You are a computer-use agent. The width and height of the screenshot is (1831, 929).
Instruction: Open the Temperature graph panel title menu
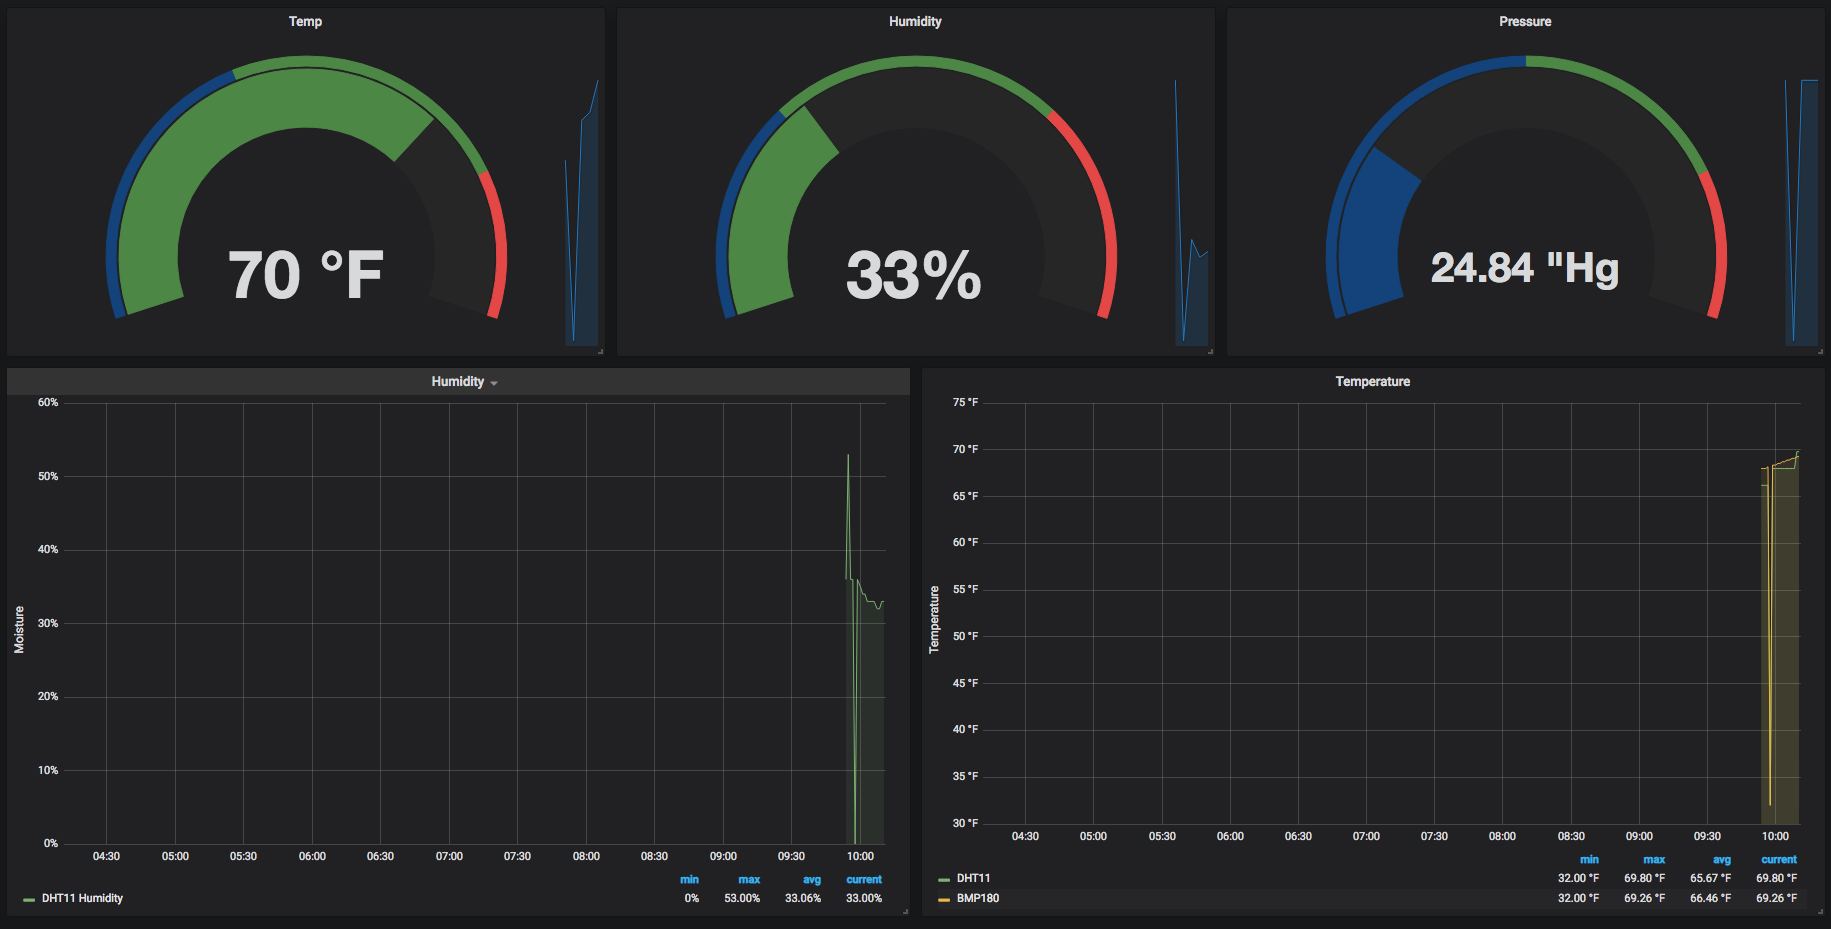click(1372, 381)
